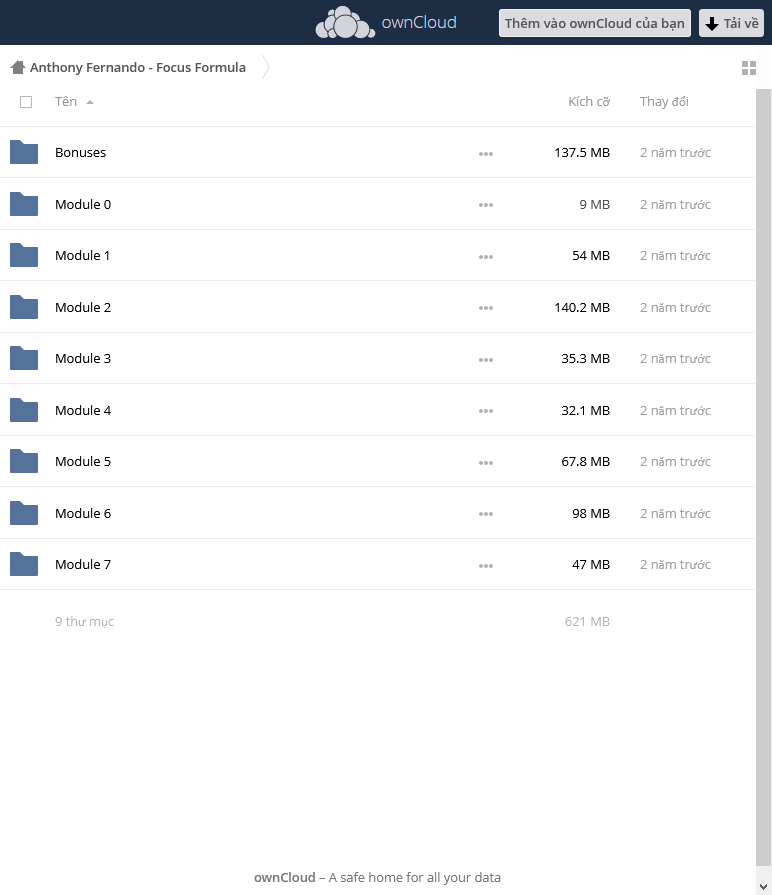Sort by Tên column arrow
This screenshot has width=772, height=895.
pos(90,102)
